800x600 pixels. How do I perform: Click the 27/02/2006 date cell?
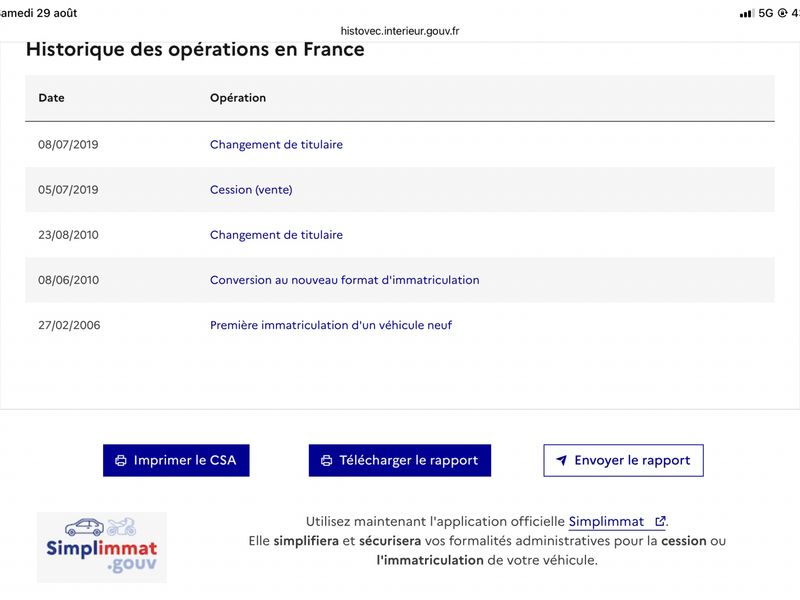(69, 326)
